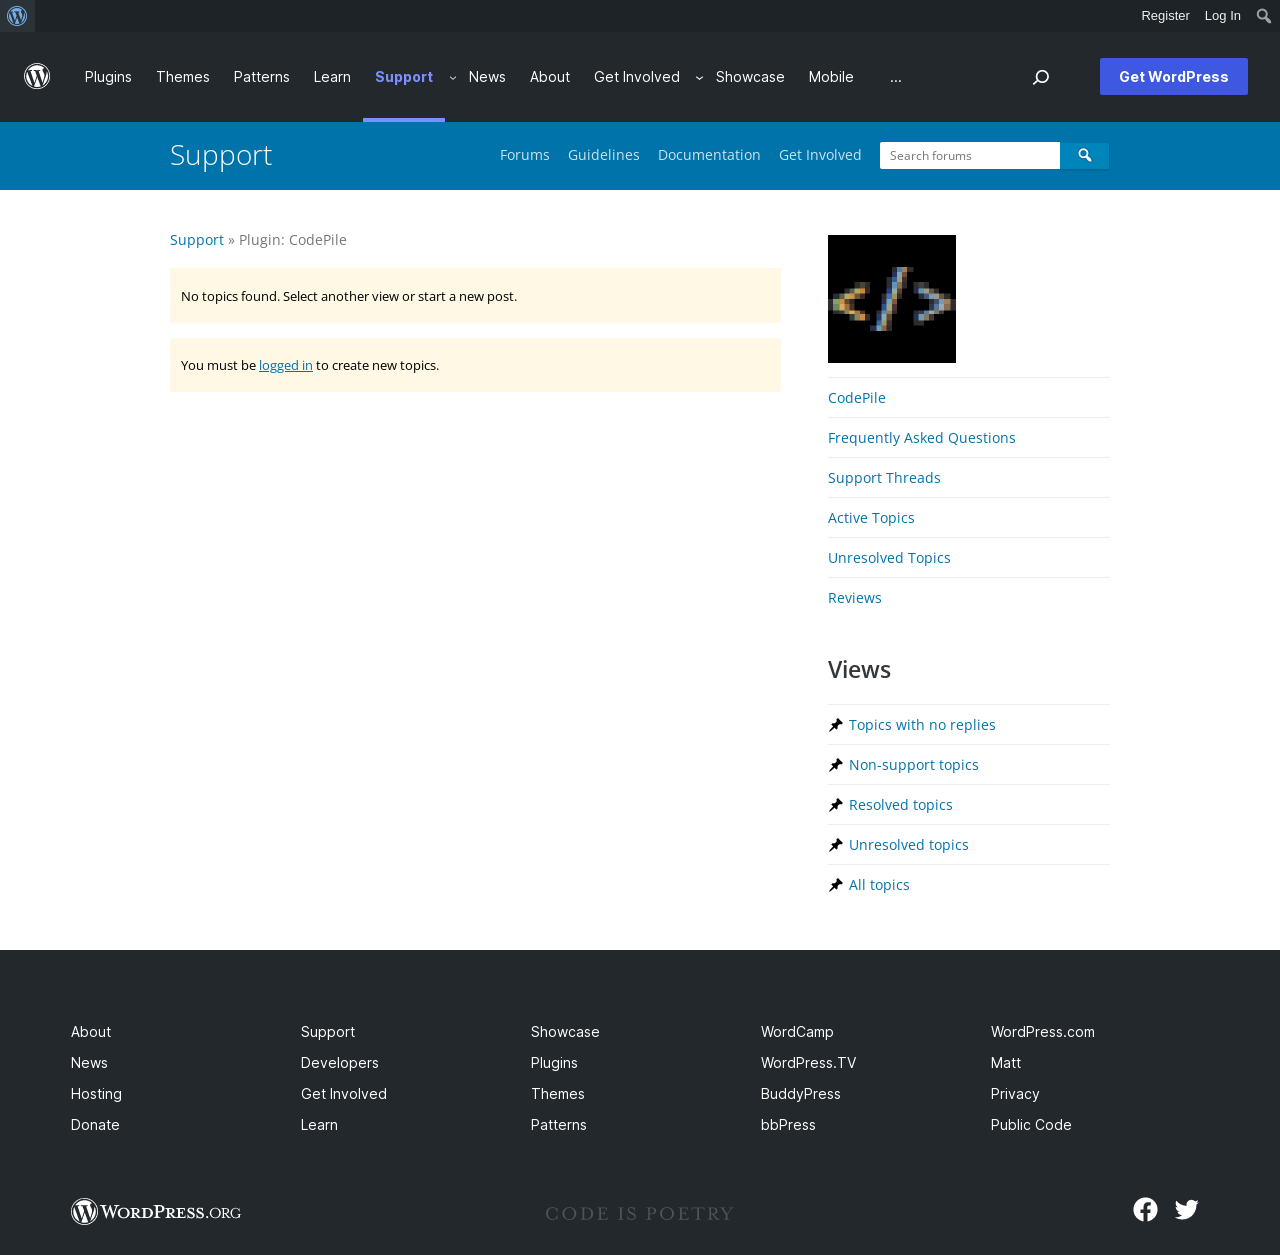Click Log In in admin bar
1280x1255 pixels.
1222,16
